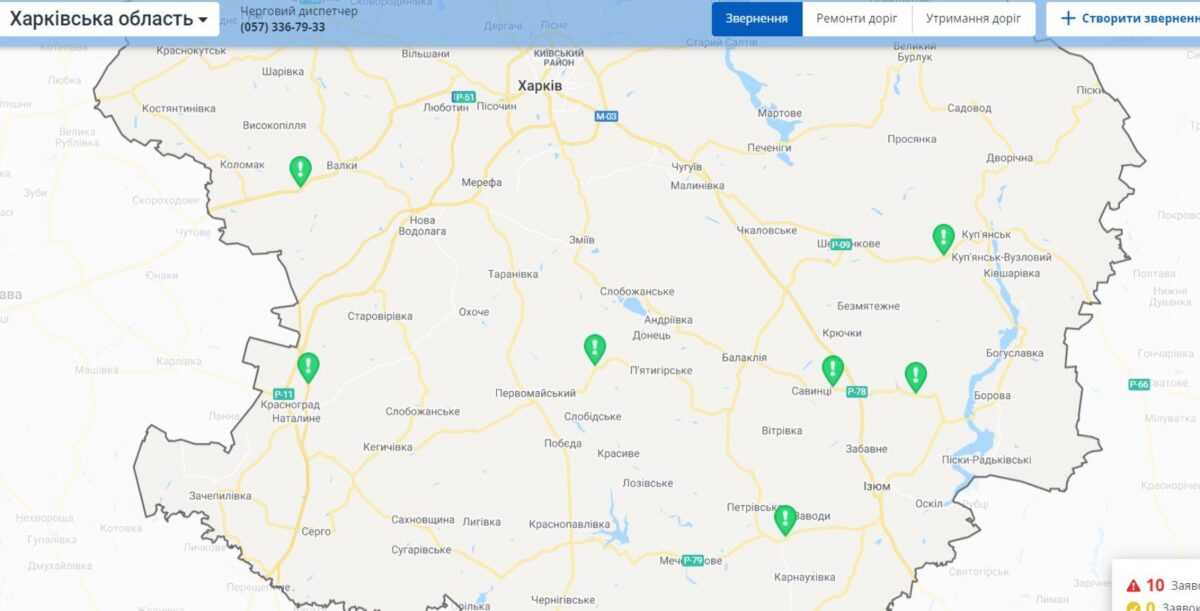Click the yellow checkmark status icon with count 0
The height and width of the screenshot is (611, 1200).
coord(1133,607)
